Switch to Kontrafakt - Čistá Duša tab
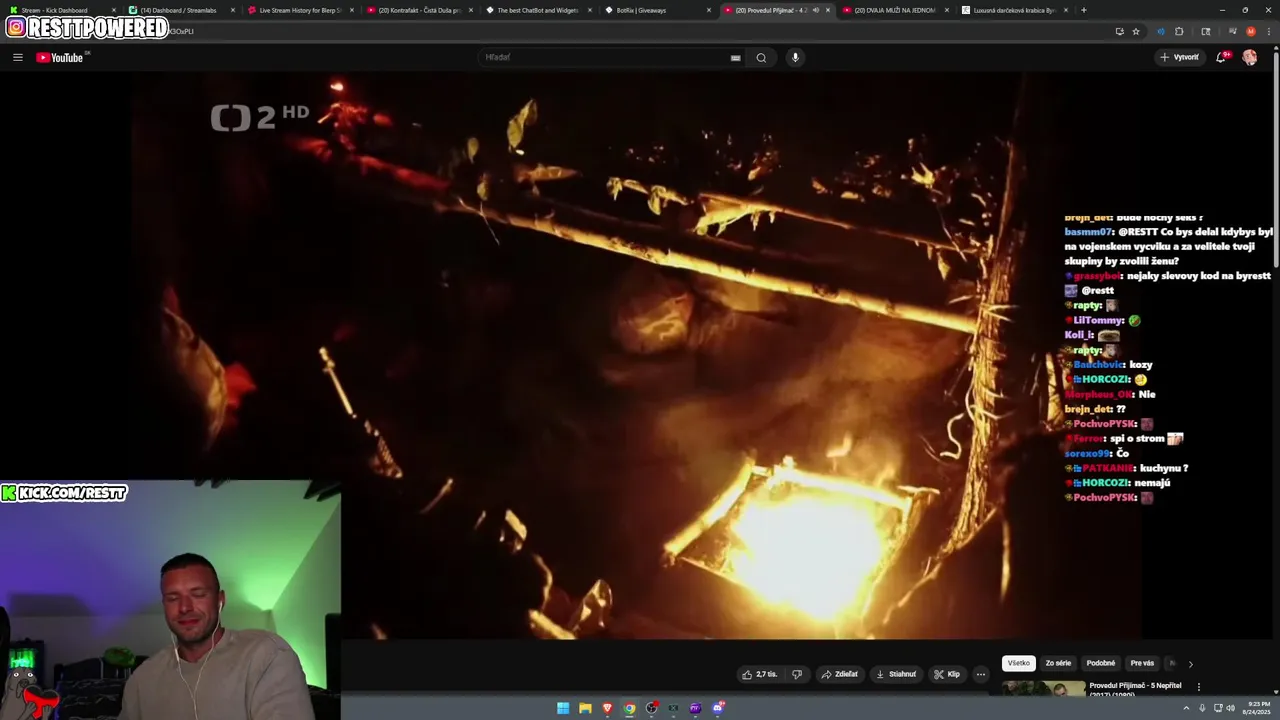Viewport: 1280px width, 720px height. tap(418, 10)
